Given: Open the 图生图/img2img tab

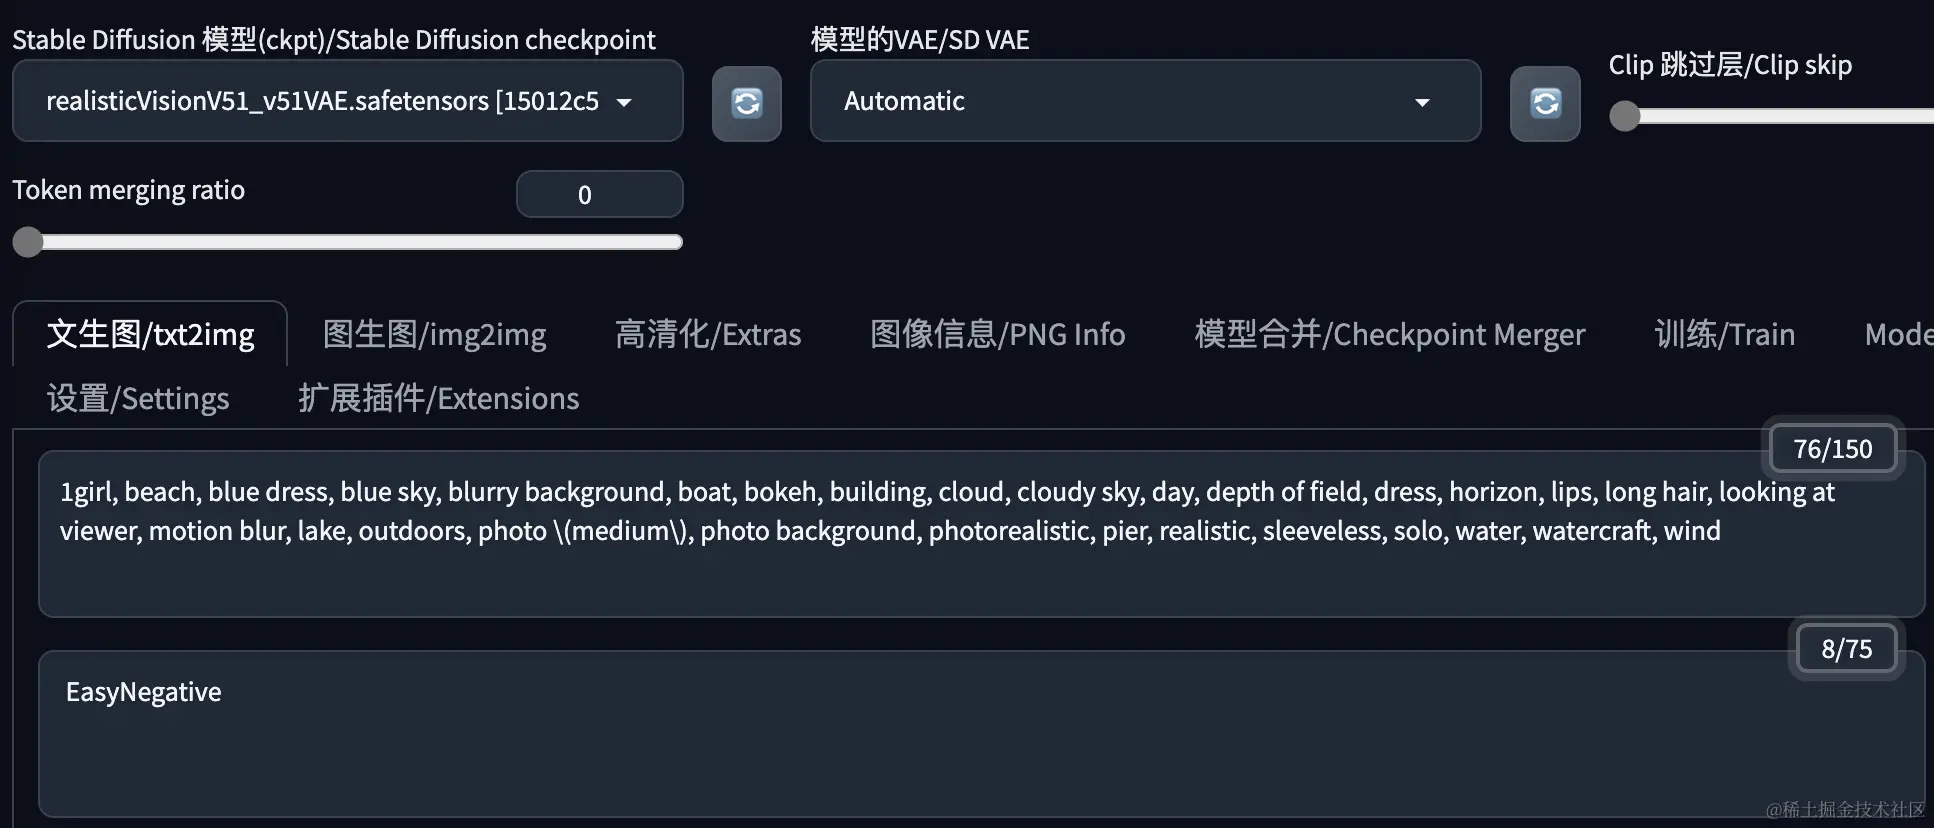Looking at the screenshot, I should pyautogui.click(x=434, y=334).
